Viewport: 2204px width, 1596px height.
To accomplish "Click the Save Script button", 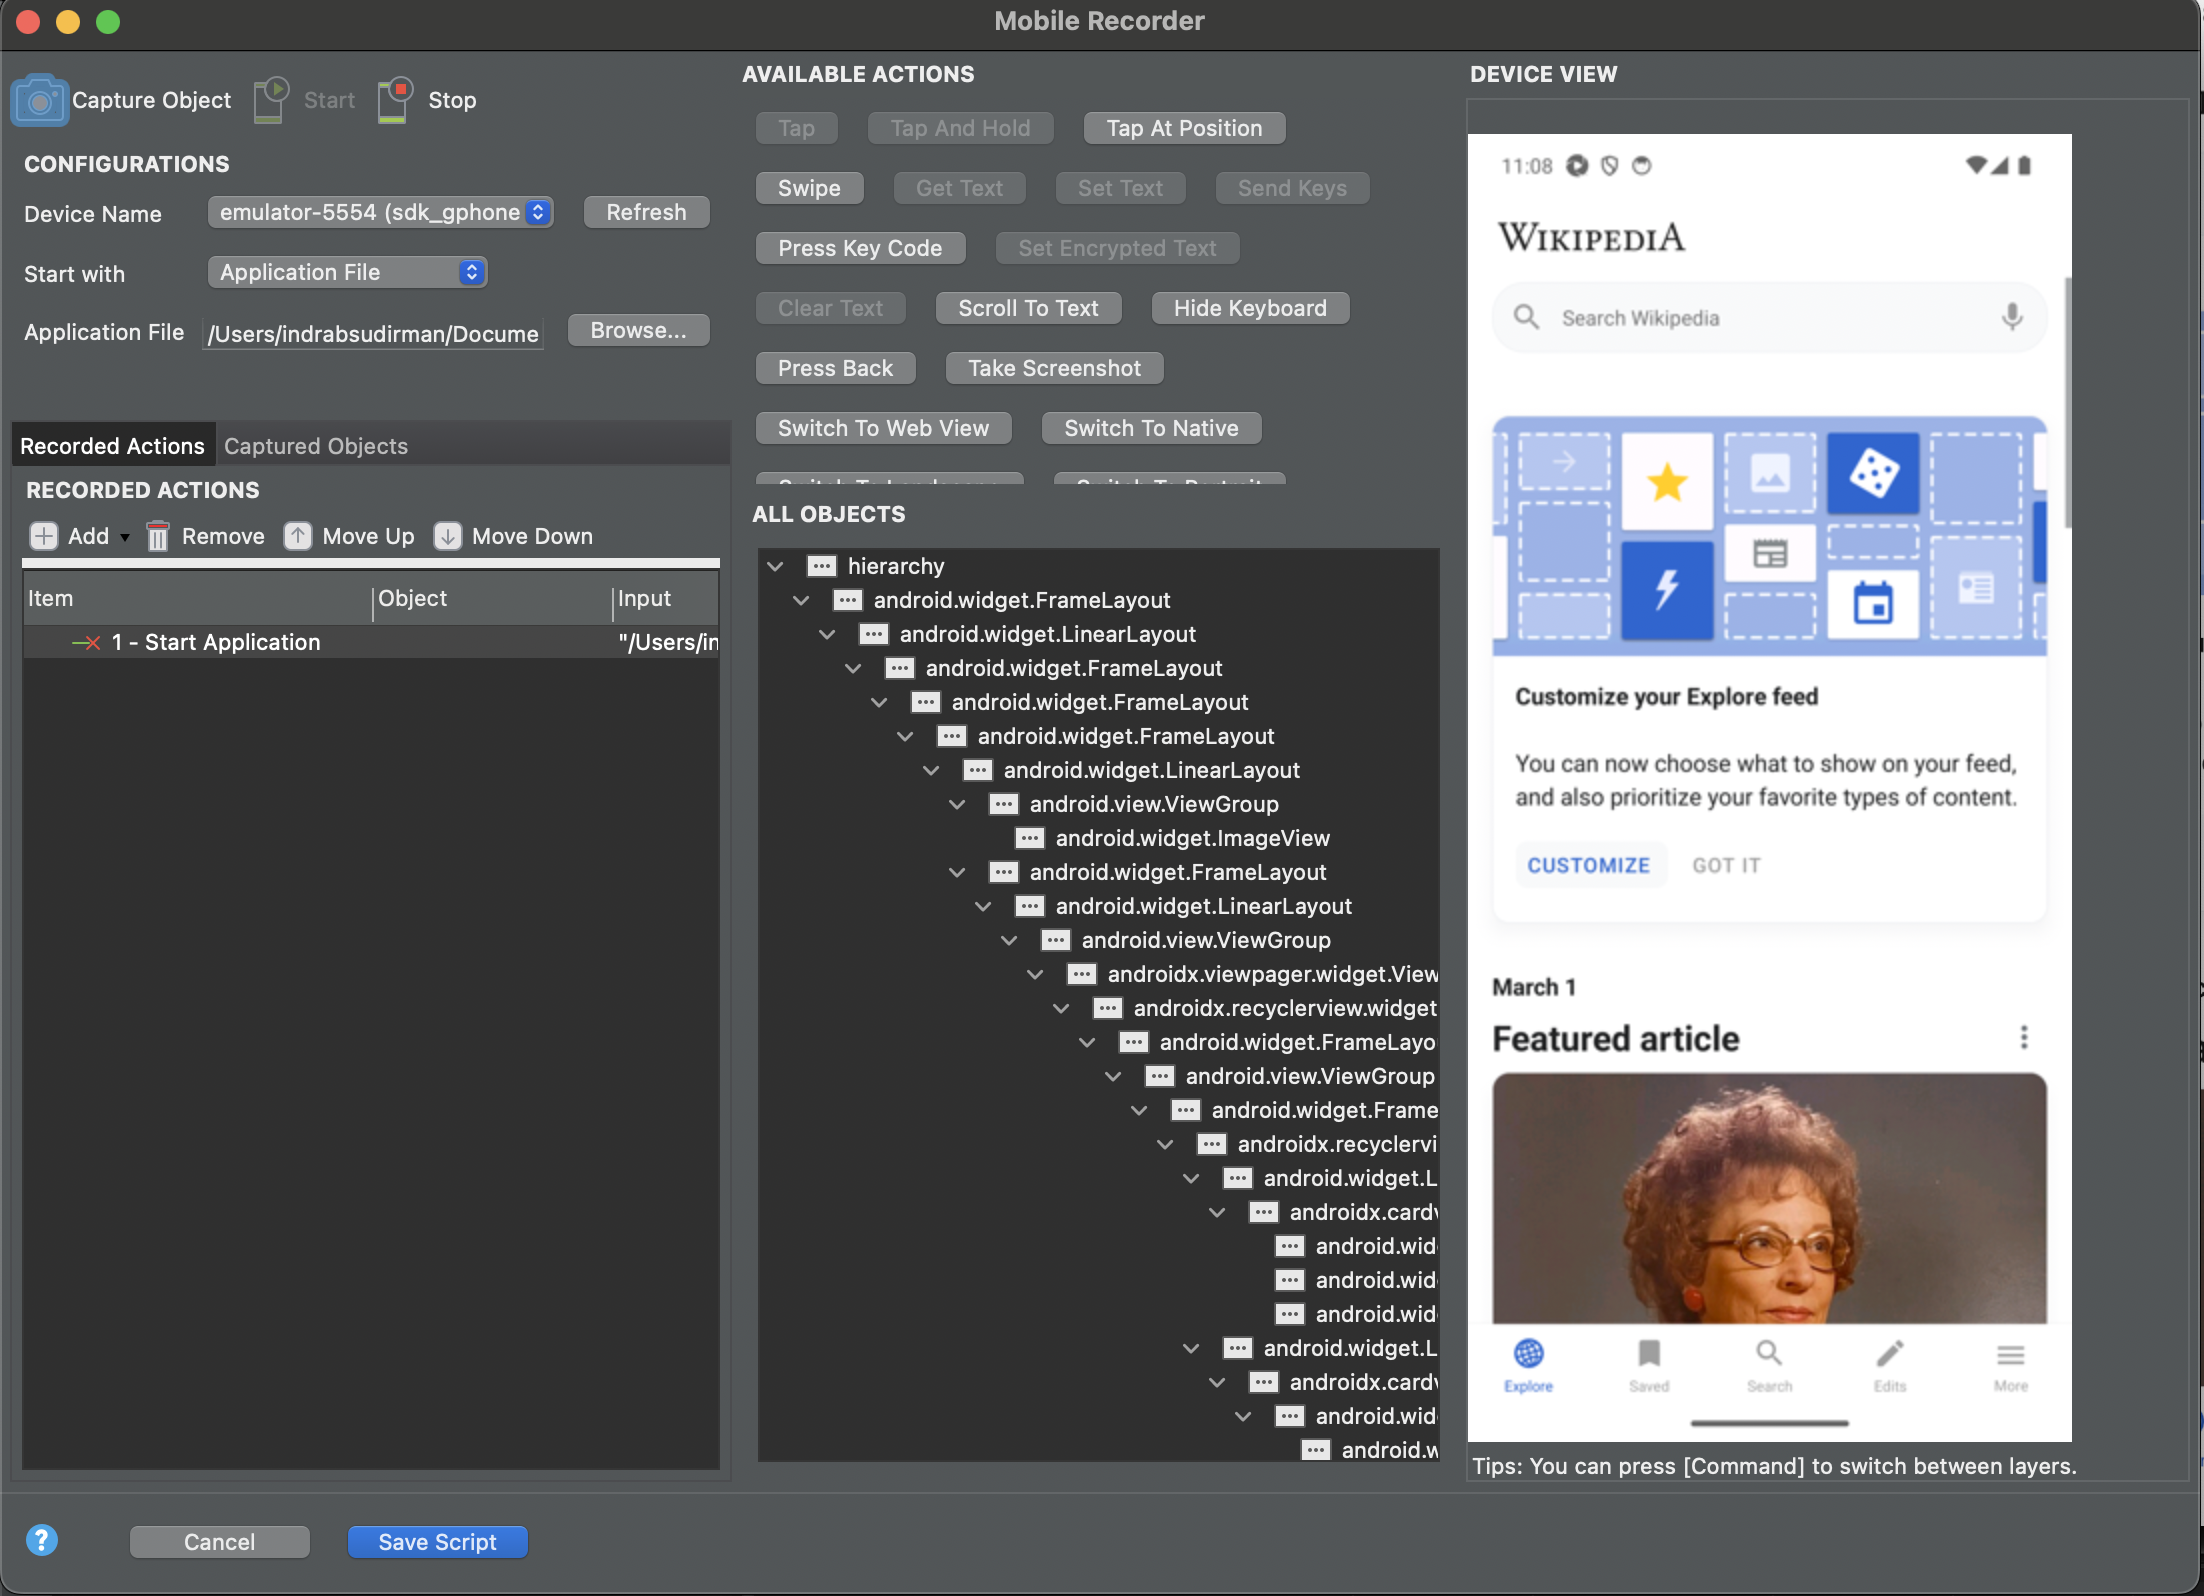I will (437, 1542).
